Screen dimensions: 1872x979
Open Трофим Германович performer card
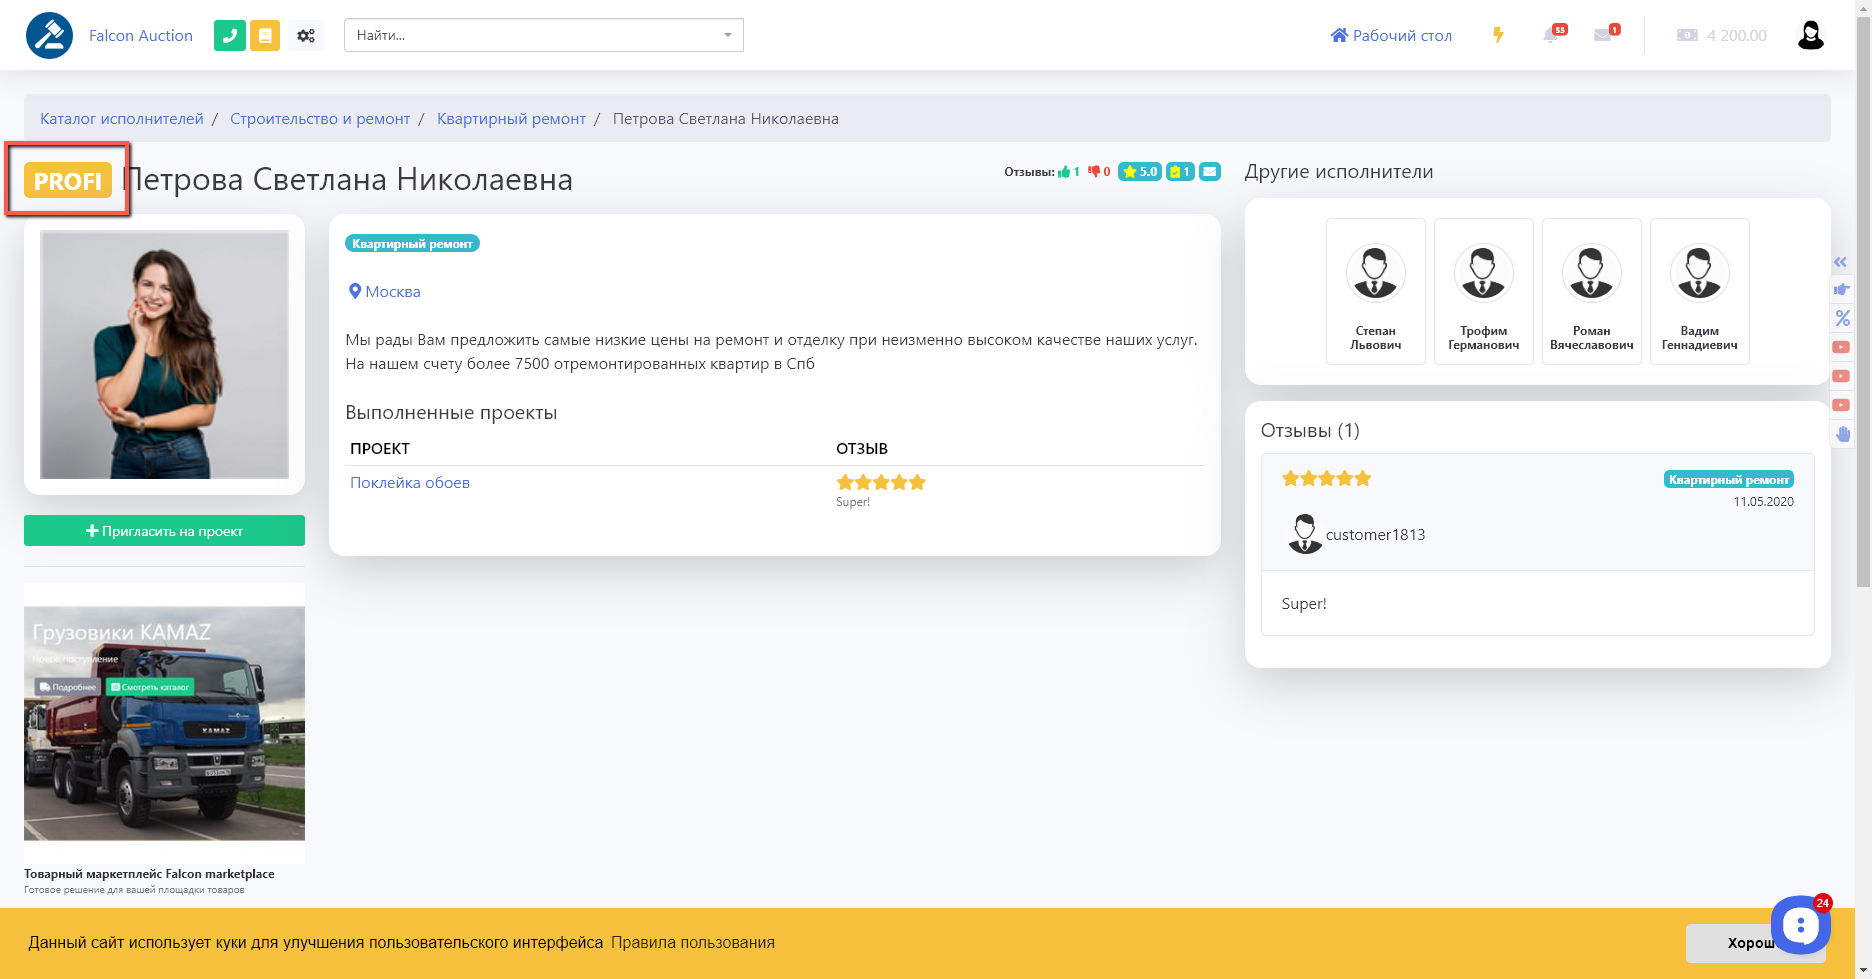click(x=1483, y=291)
